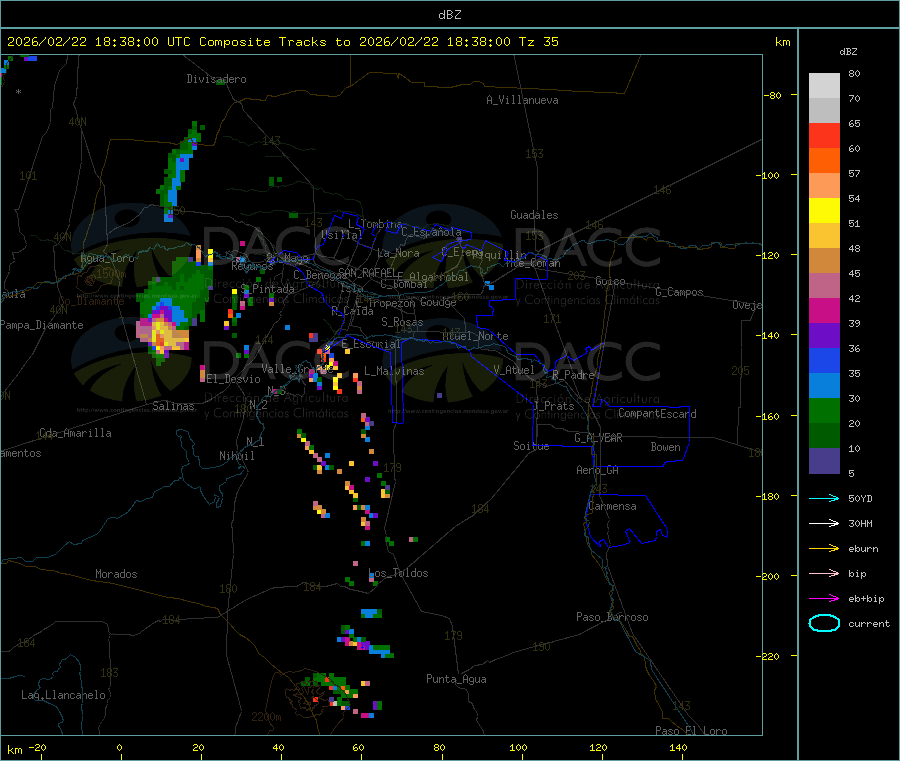Click the R_Padre label
Viewport: 900px width, 761px height.
[x=573, y=375]
